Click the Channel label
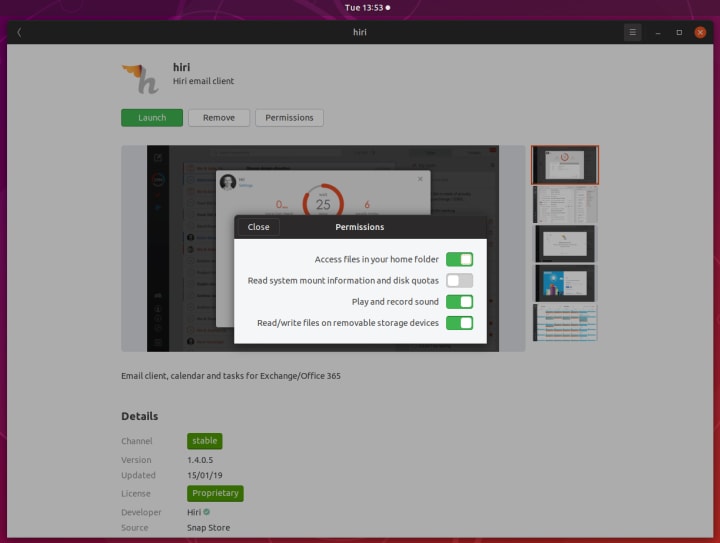Screen dimensions: 720x543 coord(137,441)
